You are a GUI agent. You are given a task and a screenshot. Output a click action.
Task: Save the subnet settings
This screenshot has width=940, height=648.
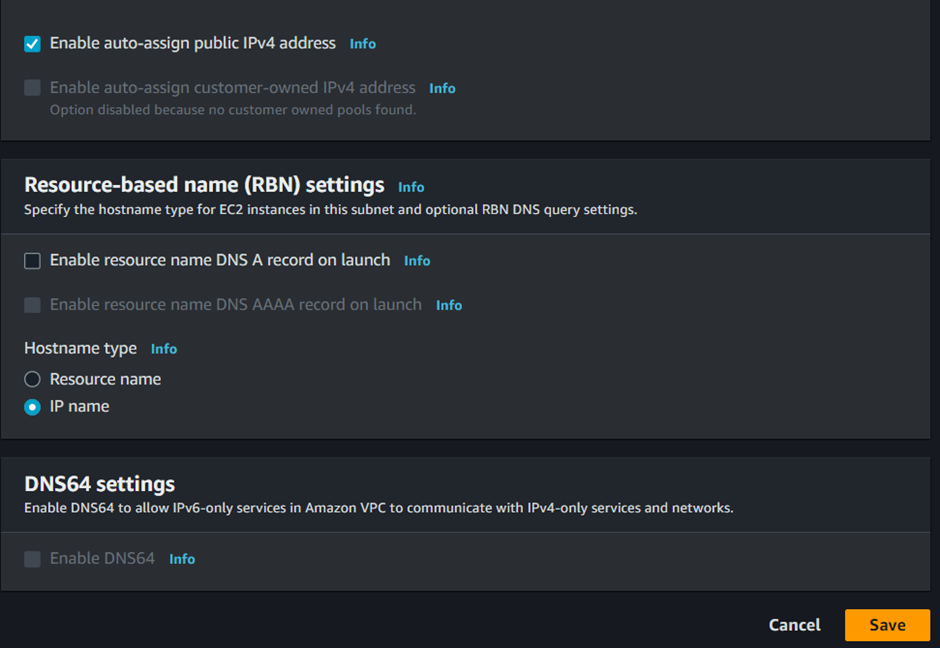pos(887,625)
